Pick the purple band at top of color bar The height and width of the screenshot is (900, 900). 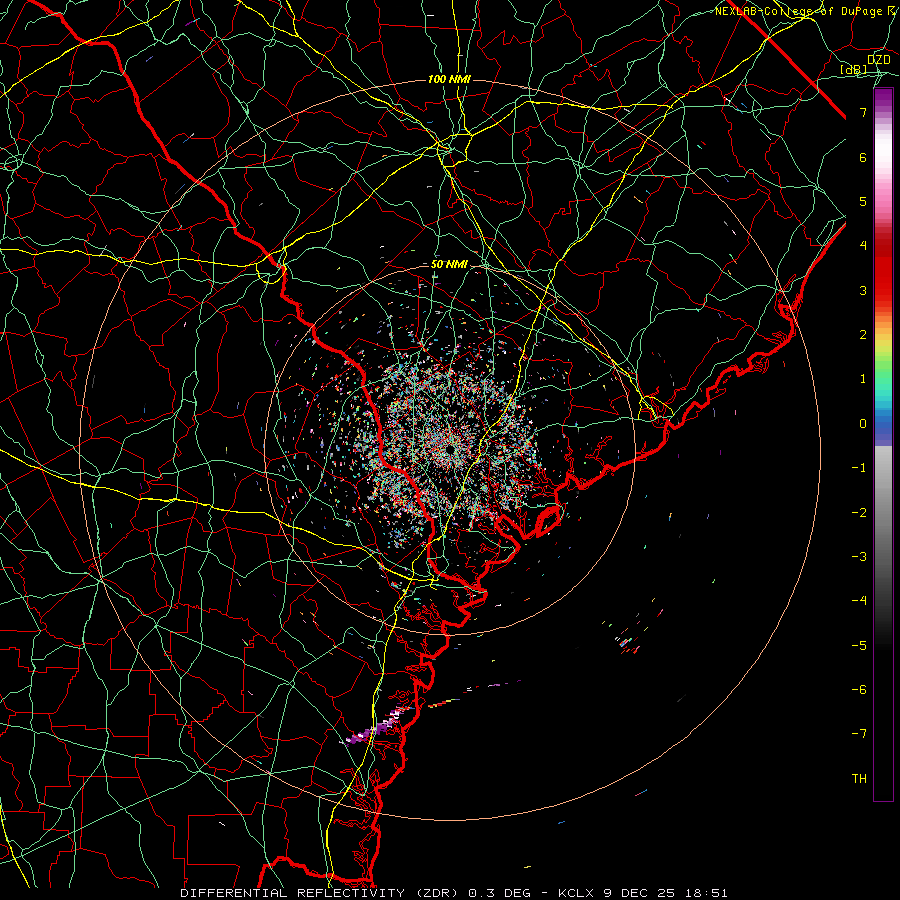click(883, 99)
